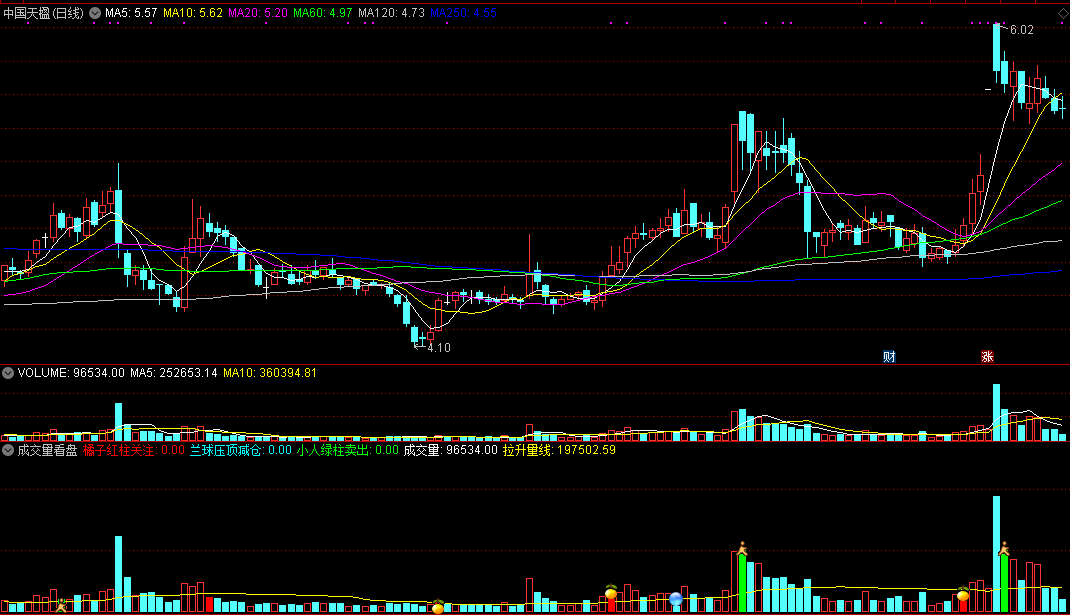Select the MA10: 5.62 label
This screenshot has width=1070, height=615.
pyautogui.click(x=193, y=13)
